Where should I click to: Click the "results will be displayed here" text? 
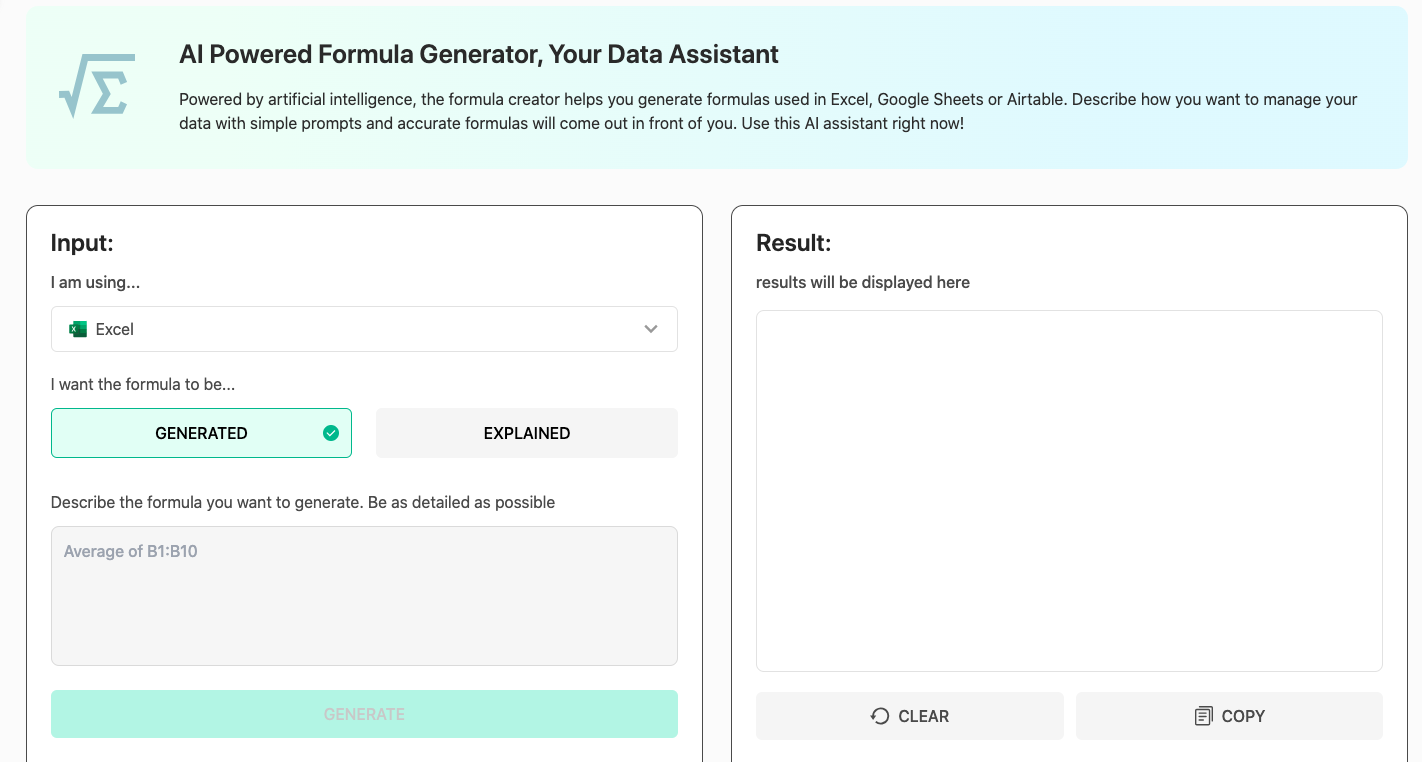(x=862, y=282)
